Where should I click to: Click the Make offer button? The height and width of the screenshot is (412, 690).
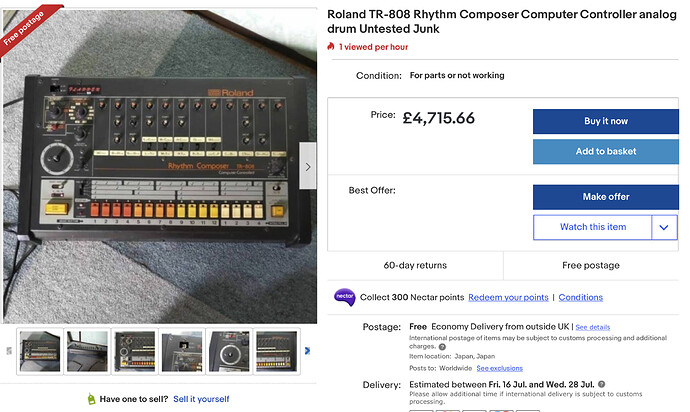click(605, 197)
